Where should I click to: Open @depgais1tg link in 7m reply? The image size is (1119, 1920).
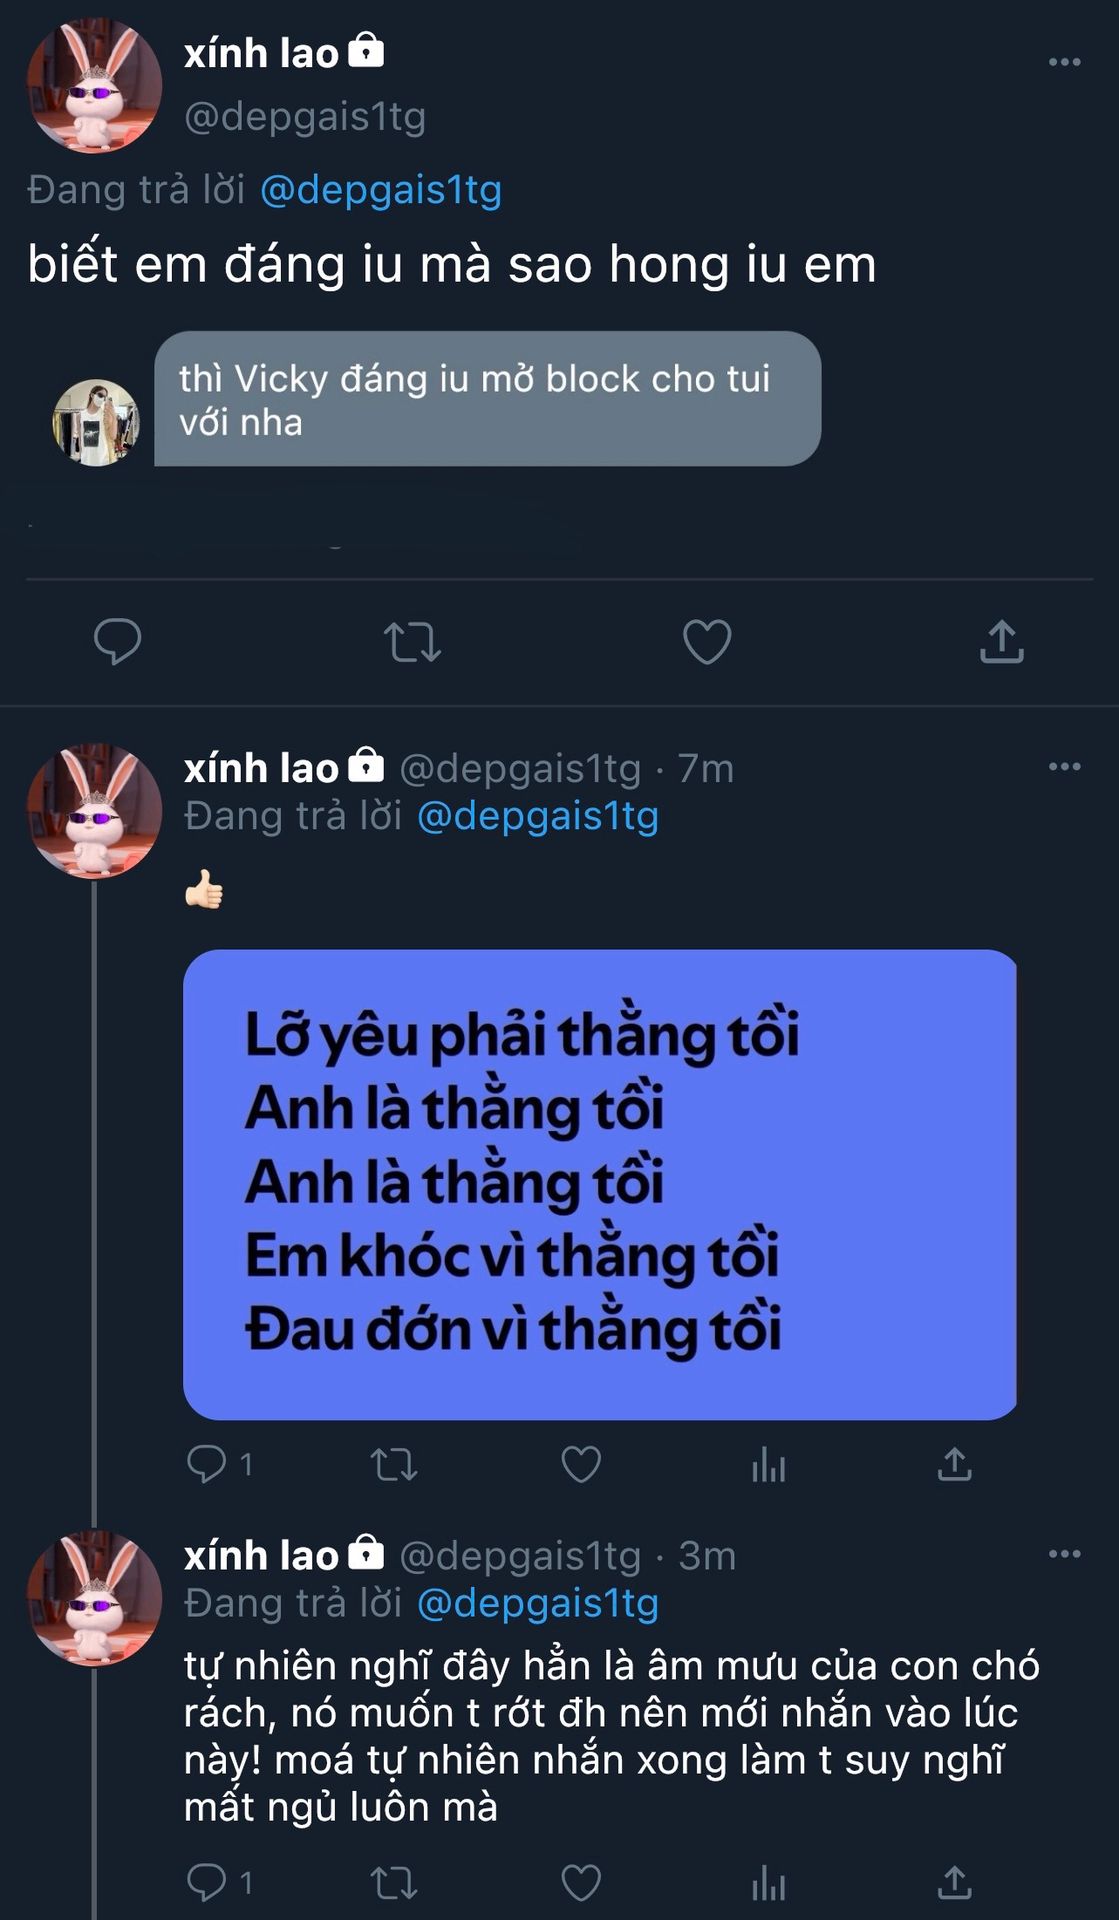(x=538, y=816)
